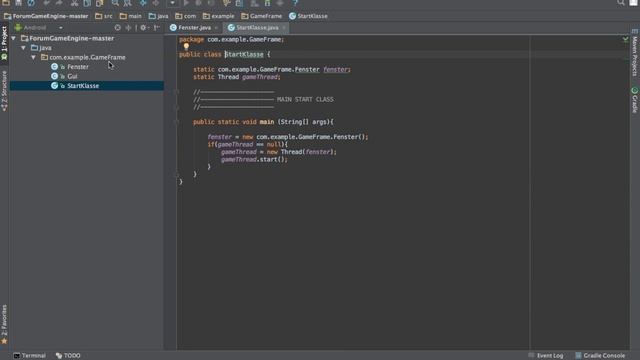
Task: Select Fenster class in project tree
Action: pos(78,67)
